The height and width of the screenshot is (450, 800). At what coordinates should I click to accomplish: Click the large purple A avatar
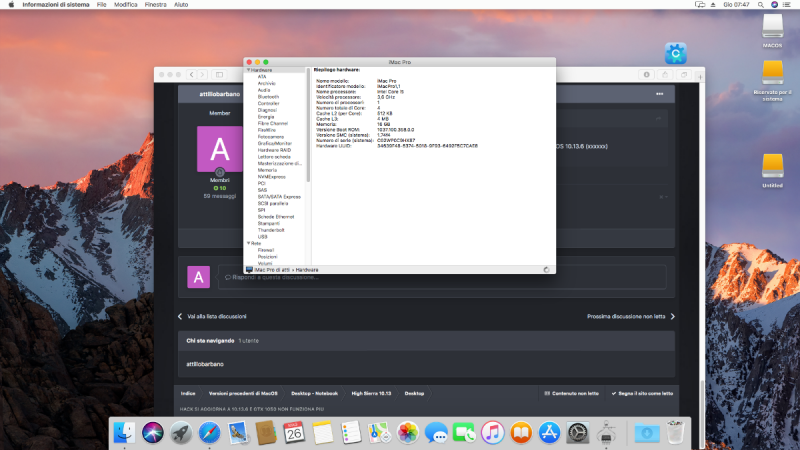220,149
